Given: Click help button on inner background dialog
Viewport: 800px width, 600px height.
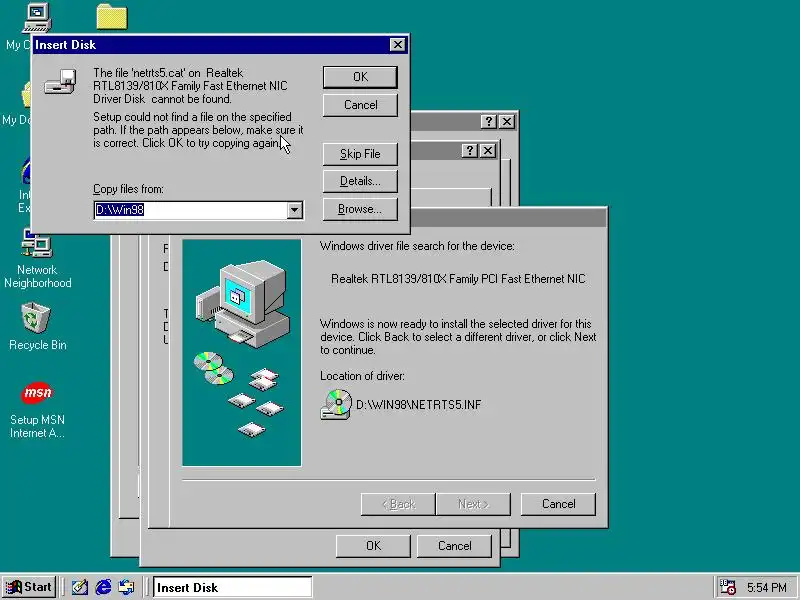Looking at the screenshot, I should pos(469,151).
